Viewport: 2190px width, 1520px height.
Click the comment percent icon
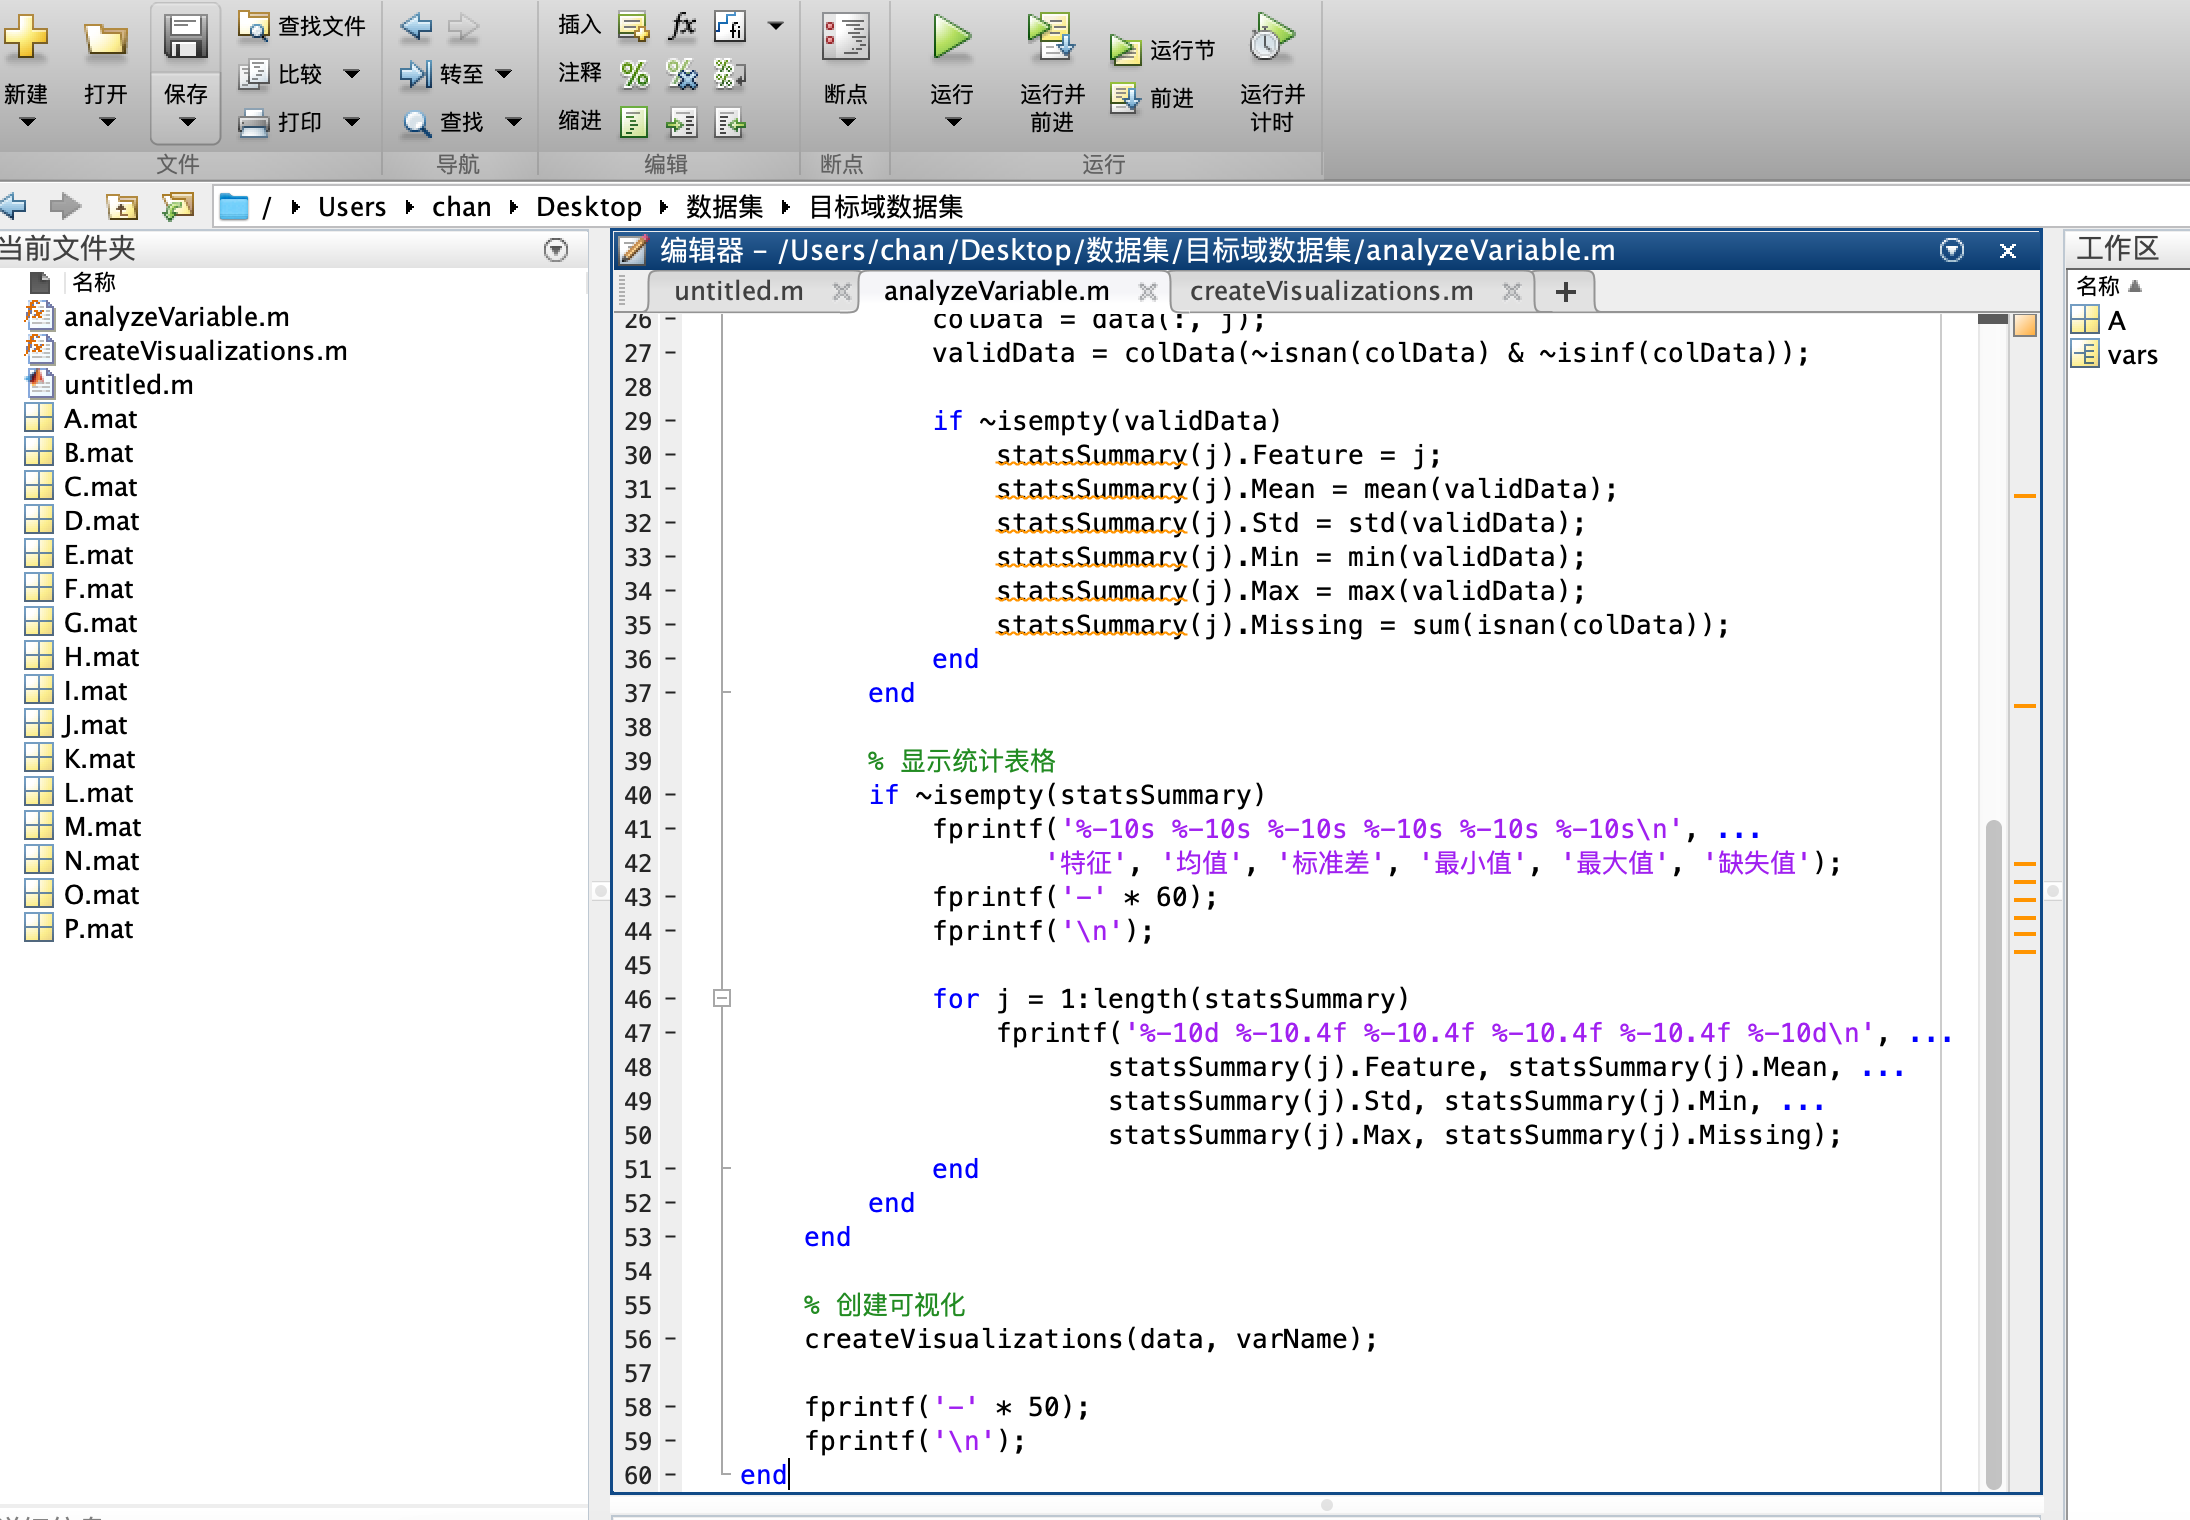pyautogui.click(x=634, y=74)
